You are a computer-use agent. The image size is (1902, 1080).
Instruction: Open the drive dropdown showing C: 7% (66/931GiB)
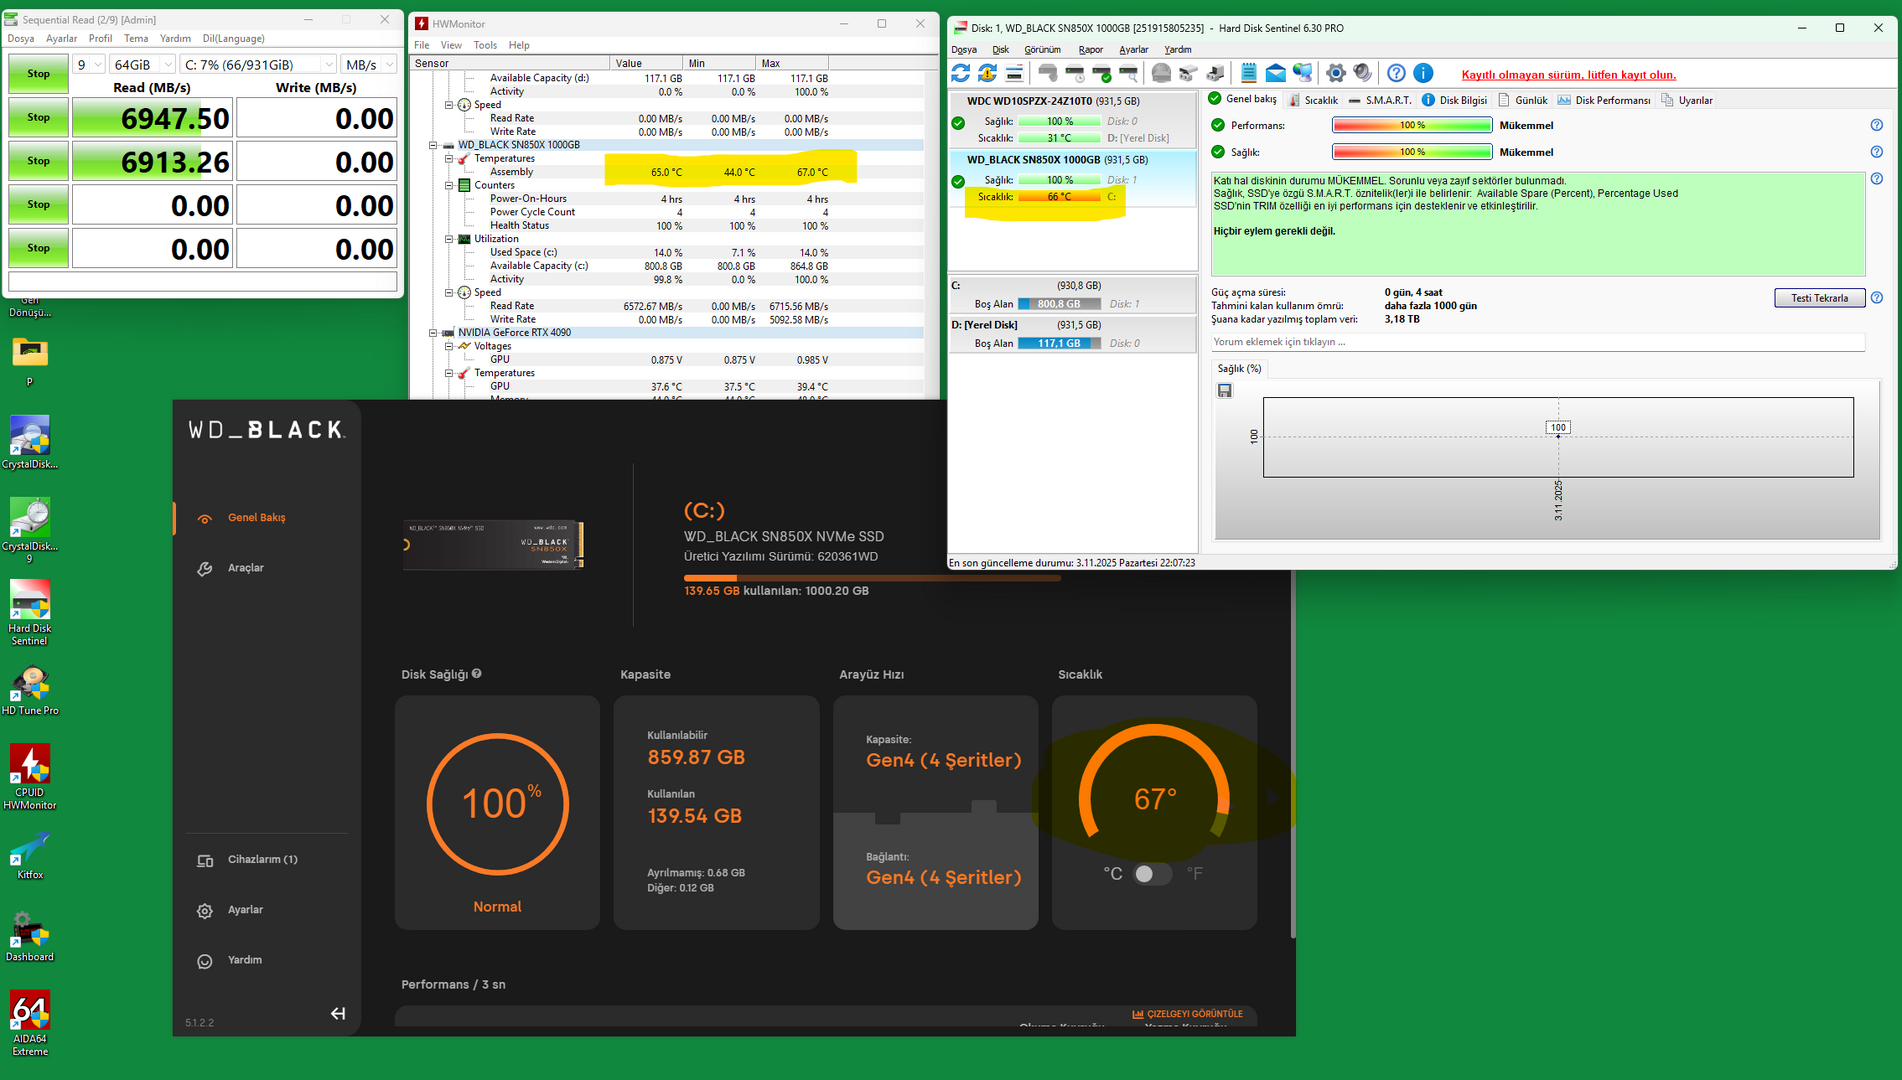(x=258, y=65)
